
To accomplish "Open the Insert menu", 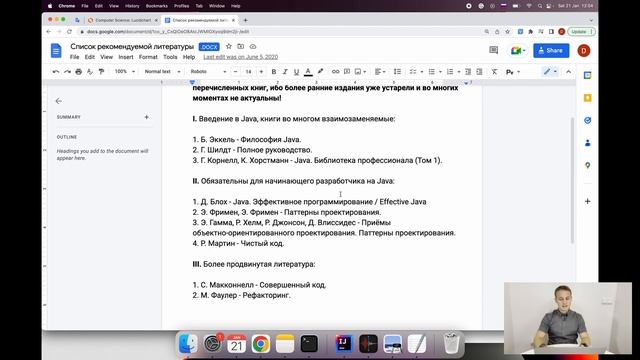I will [126, 57].
